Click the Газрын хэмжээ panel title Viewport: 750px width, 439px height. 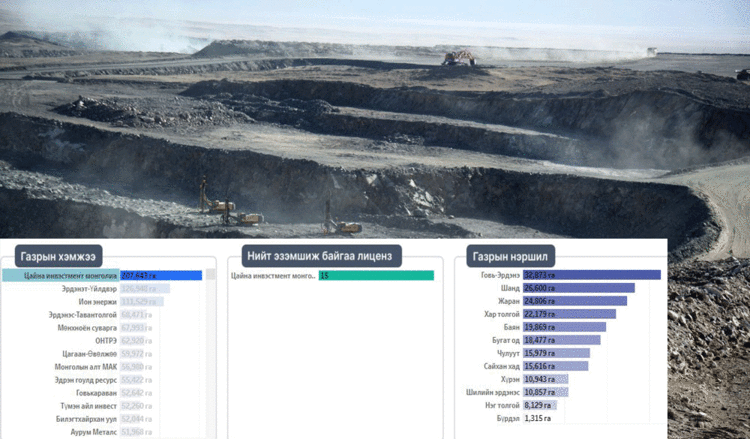[58, 255]
